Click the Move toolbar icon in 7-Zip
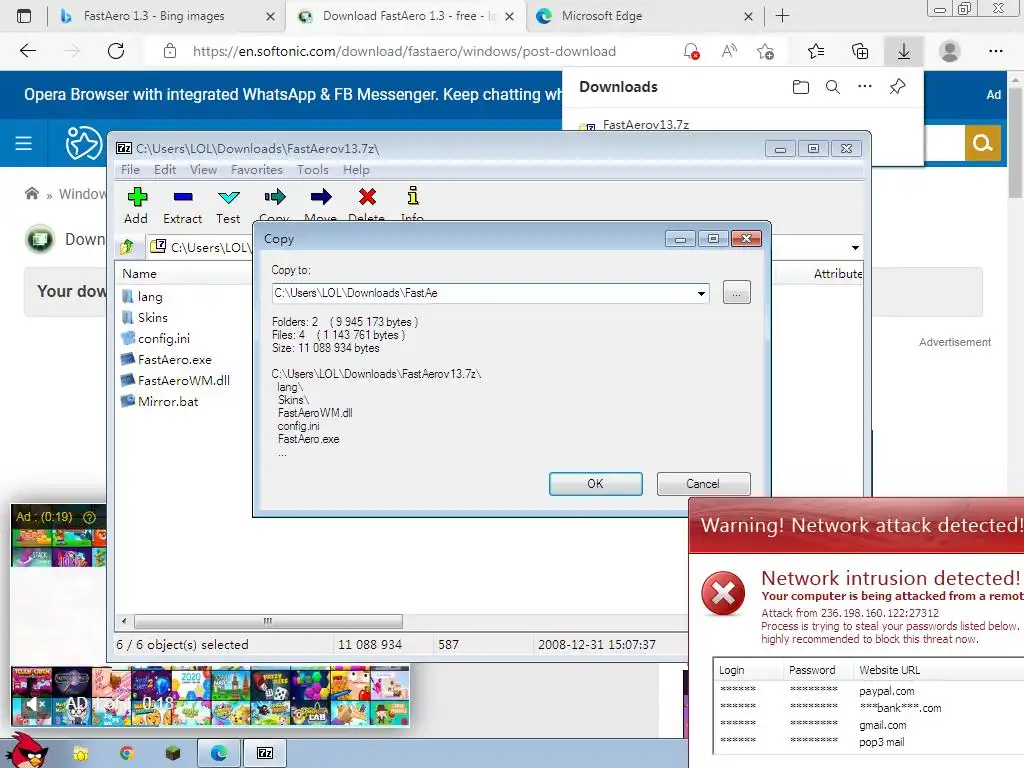1024x768 pixels. [321, 197]
